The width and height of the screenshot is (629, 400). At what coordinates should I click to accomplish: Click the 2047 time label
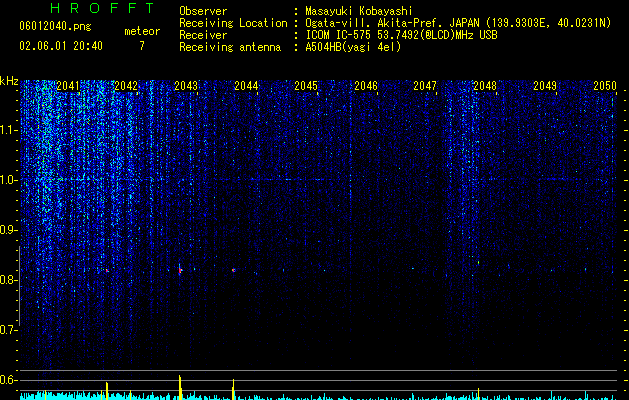(x=425, y=86)
